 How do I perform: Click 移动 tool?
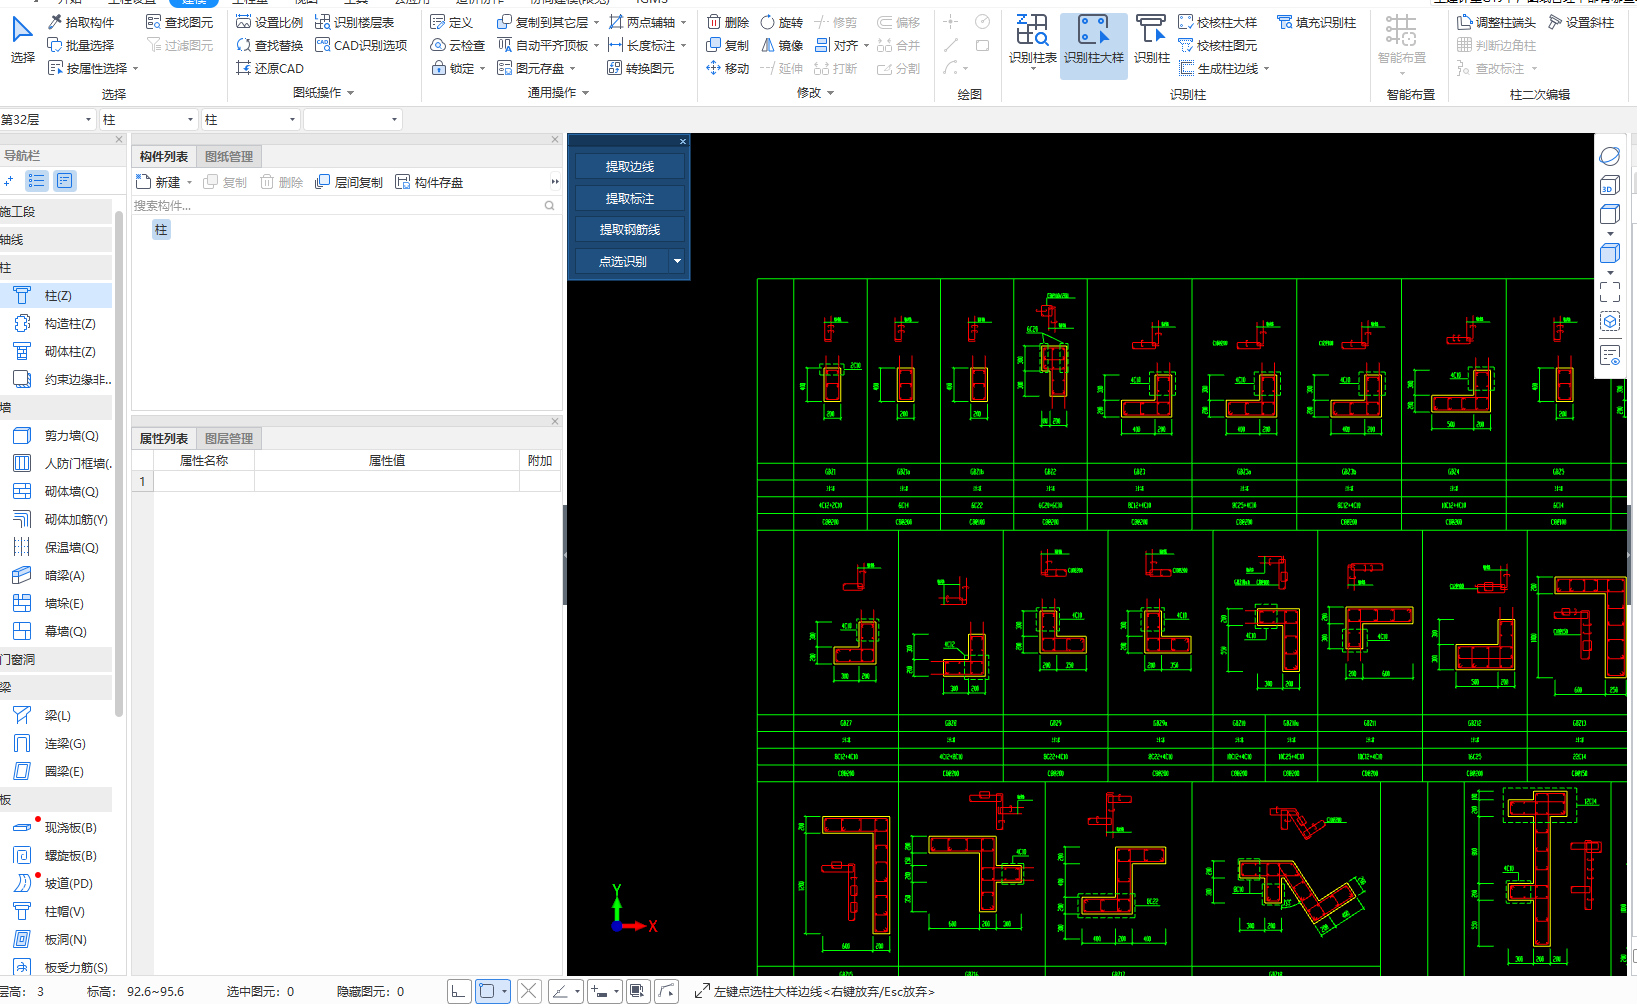(728, 68)
